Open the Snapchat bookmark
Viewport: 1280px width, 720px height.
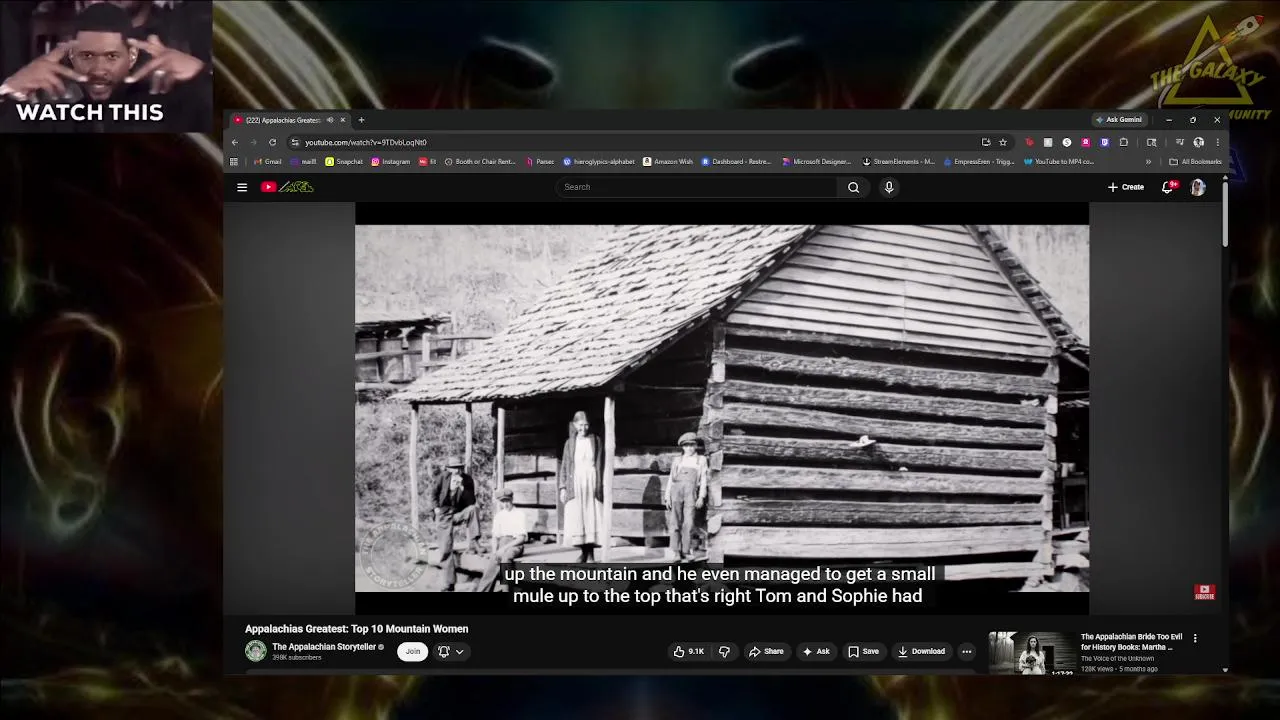click(x=344, y=161)
